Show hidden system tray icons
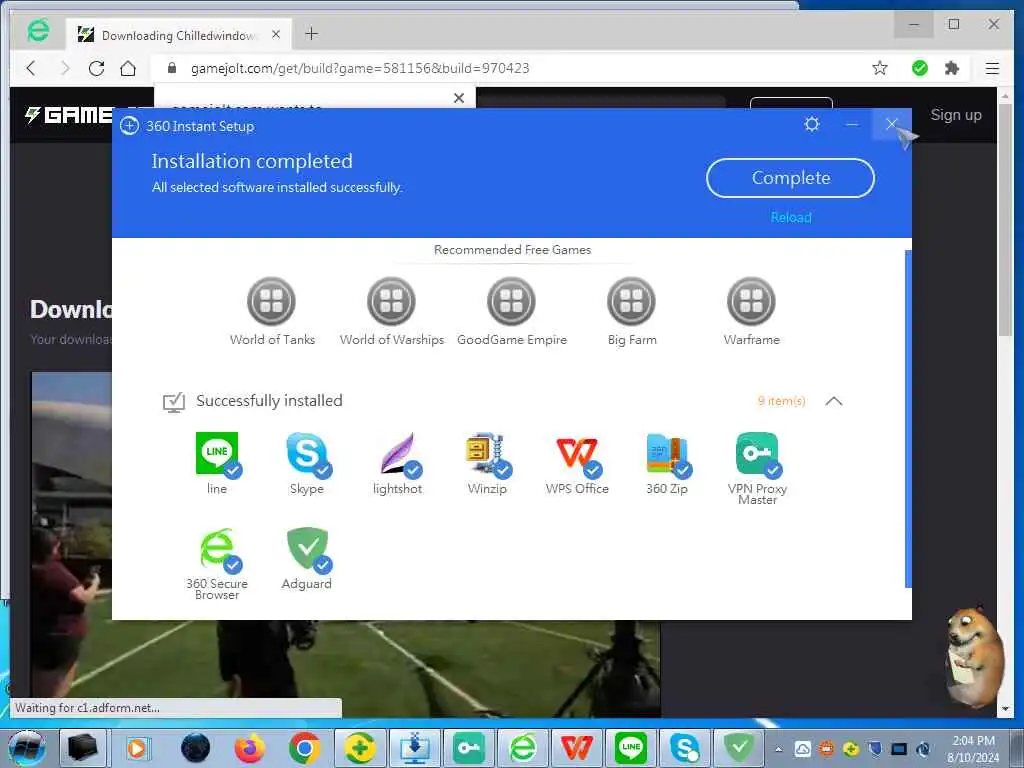Image resolution: width=1024 pixels, height=768 pixels. click(x=778, y=749)
